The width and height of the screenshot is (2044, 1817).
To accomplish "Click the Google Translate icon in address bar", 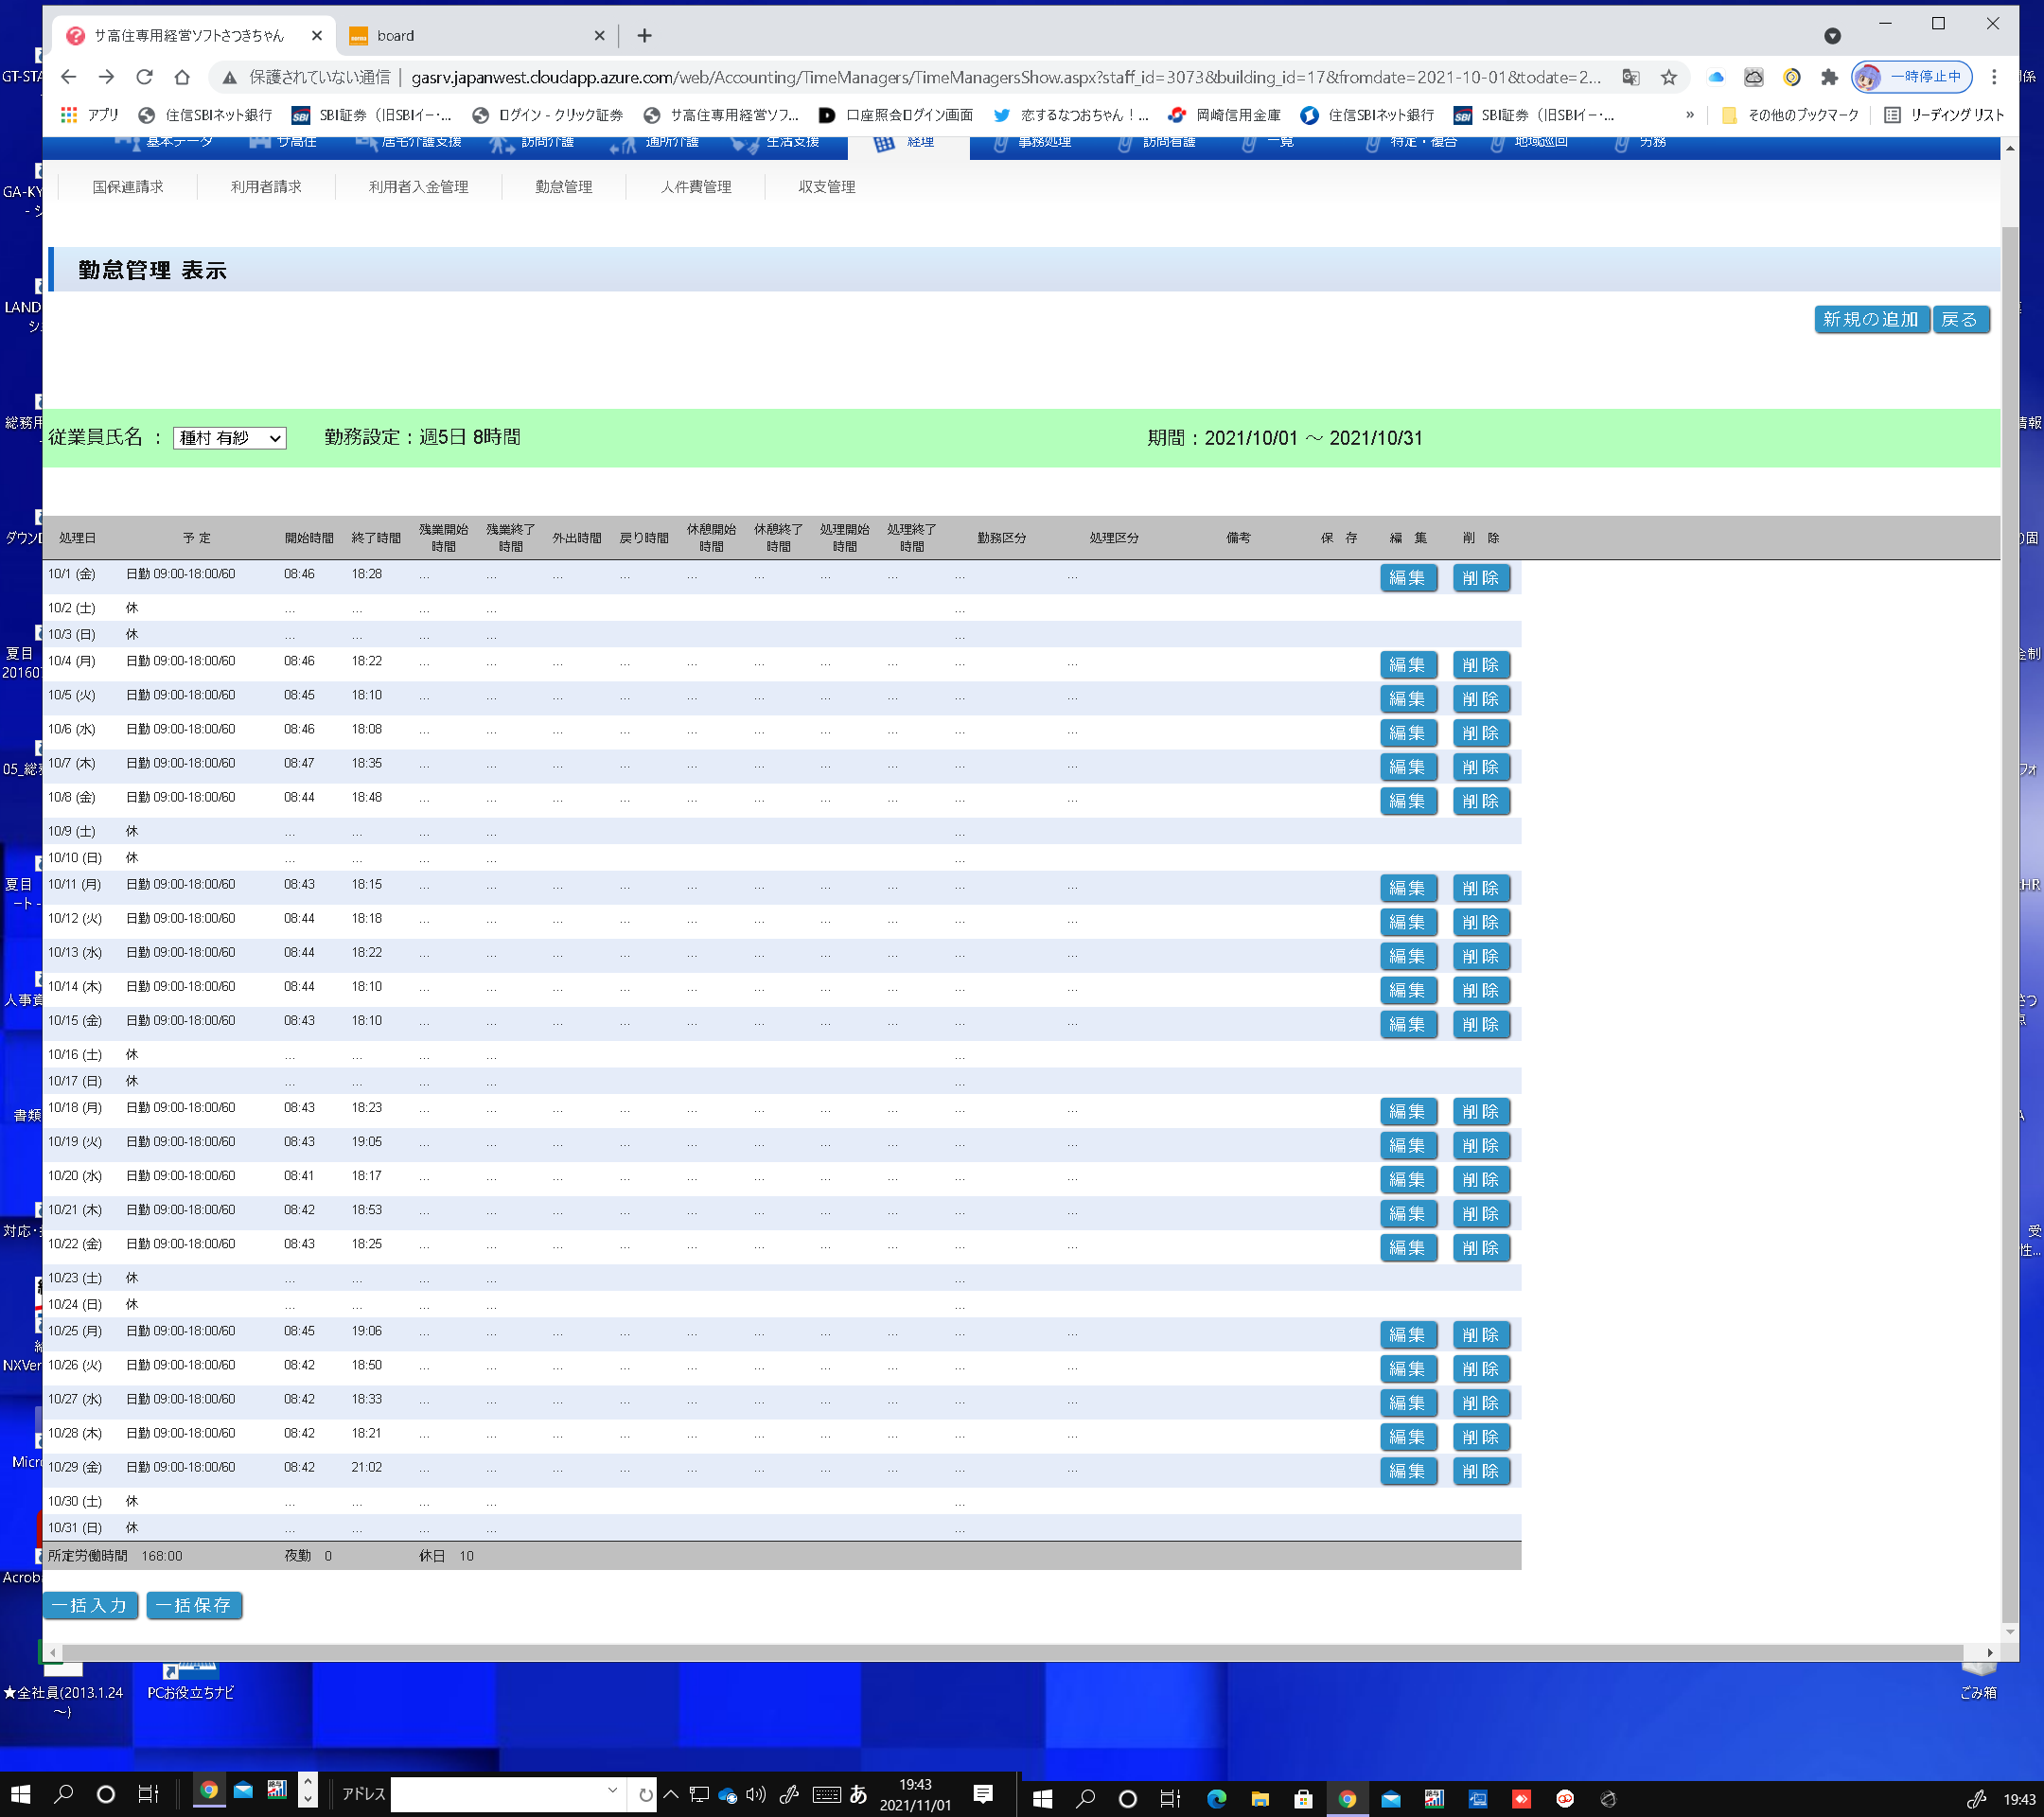I will coord(1630,77).
